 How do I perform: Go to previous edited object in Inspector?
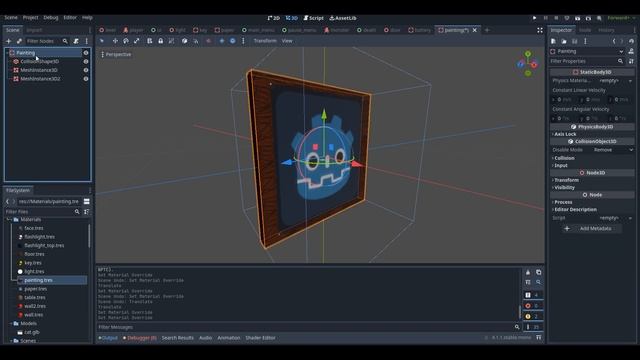[614, 41]
